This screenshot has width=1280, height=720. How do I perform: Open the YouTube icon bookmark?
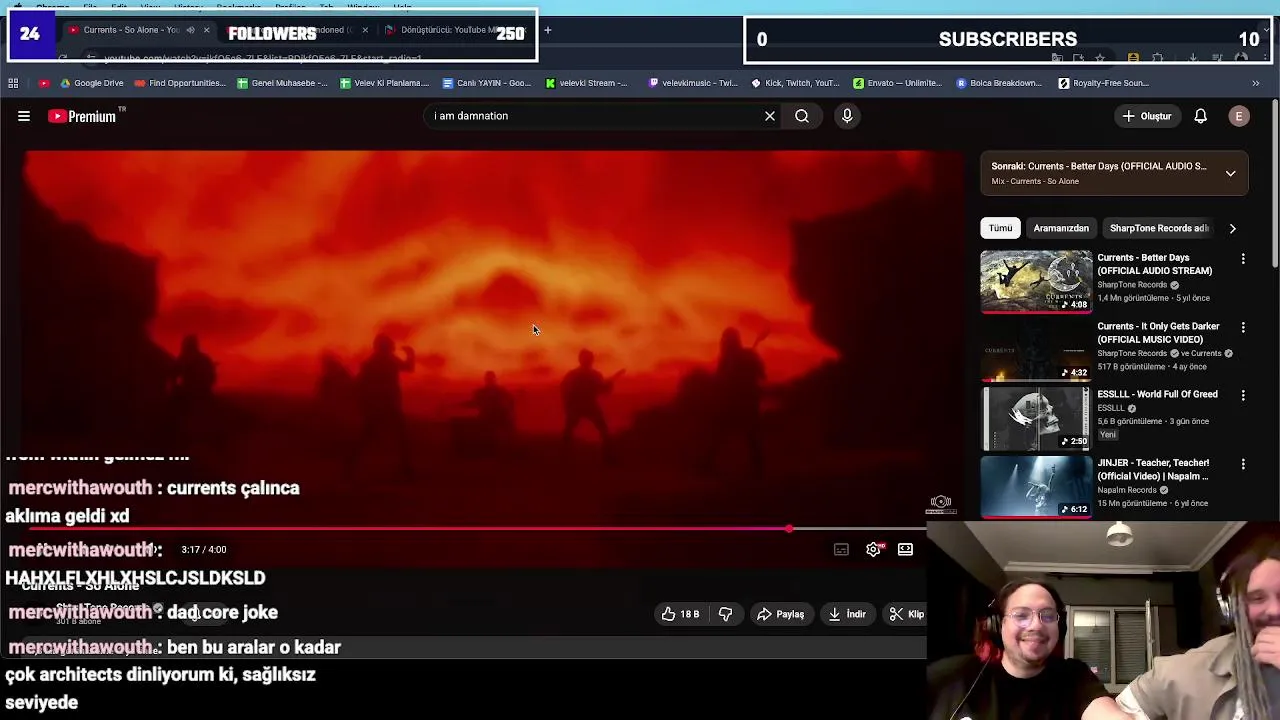(x=44, y=83)
